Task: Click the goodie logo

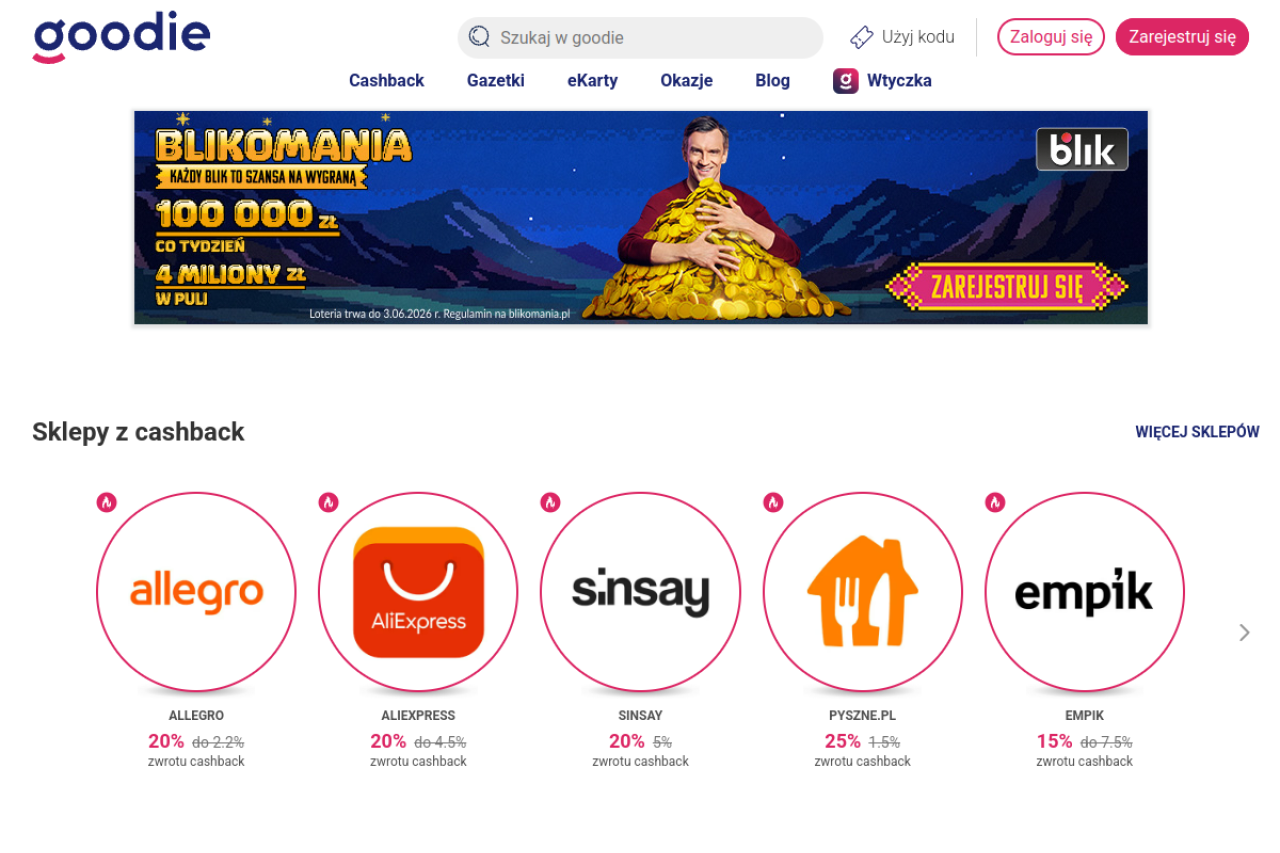Action: (x=121, y=37)
